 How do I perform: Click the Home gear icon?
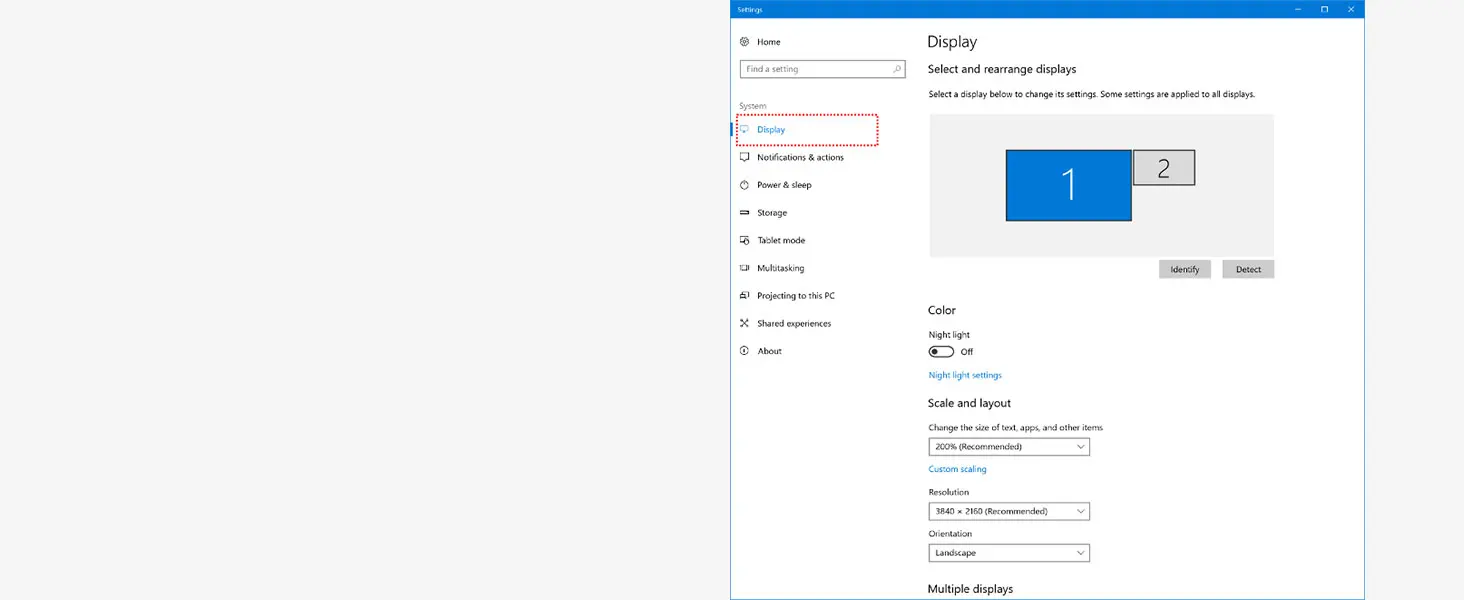[744, 42]
